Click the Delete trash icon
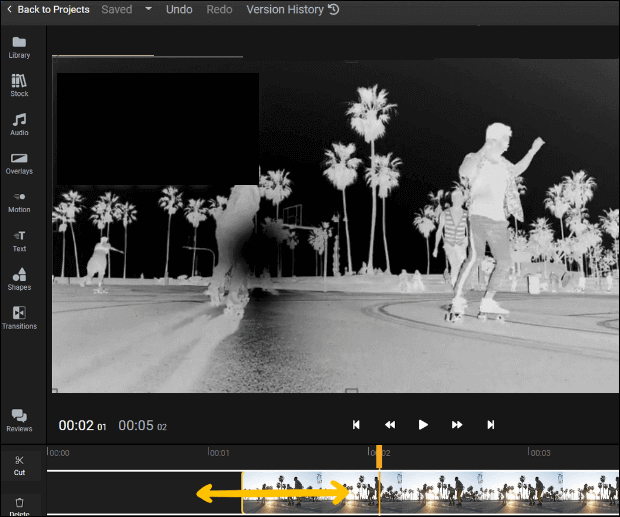Screen dimensions: 620x517 (x=19, y=503)
